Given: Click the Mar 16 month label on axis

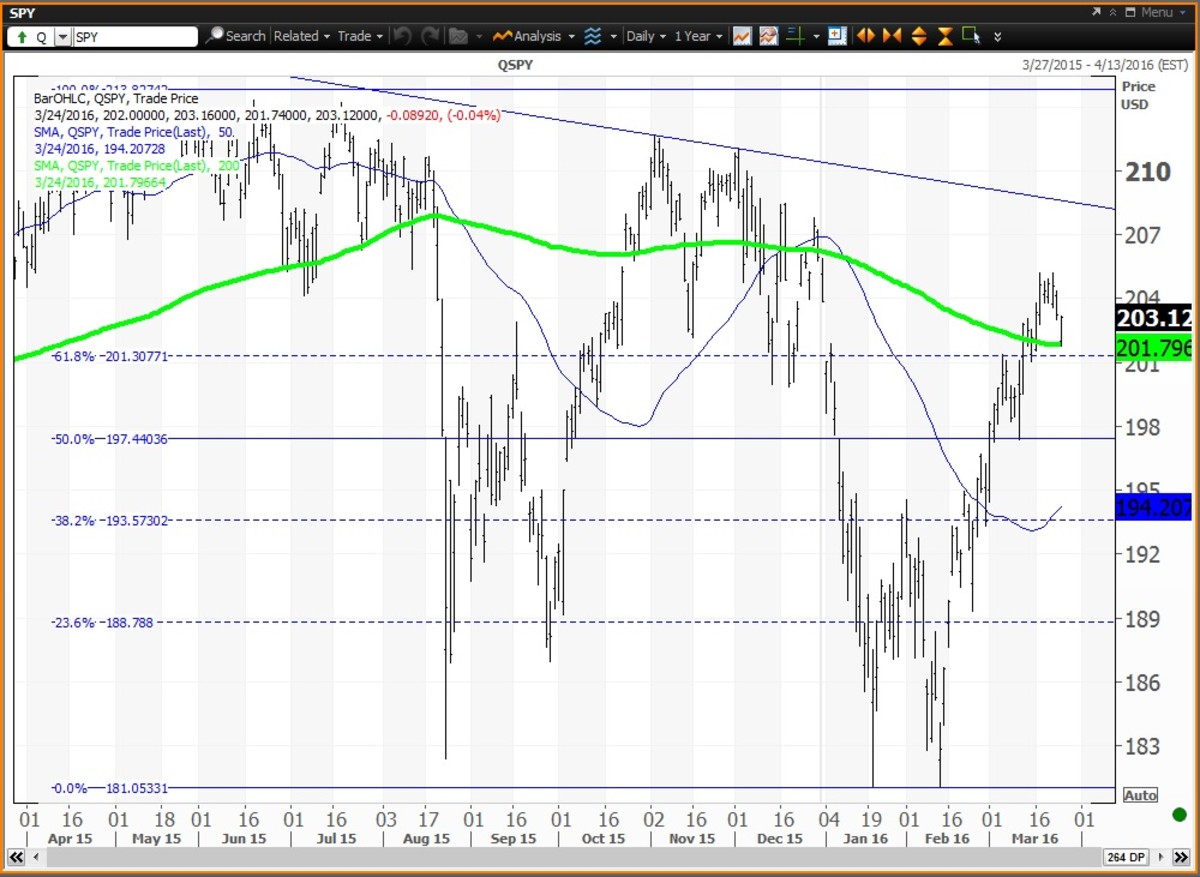Looking at the screenshot, I should pyautogui.click(x=1034, y=838).
